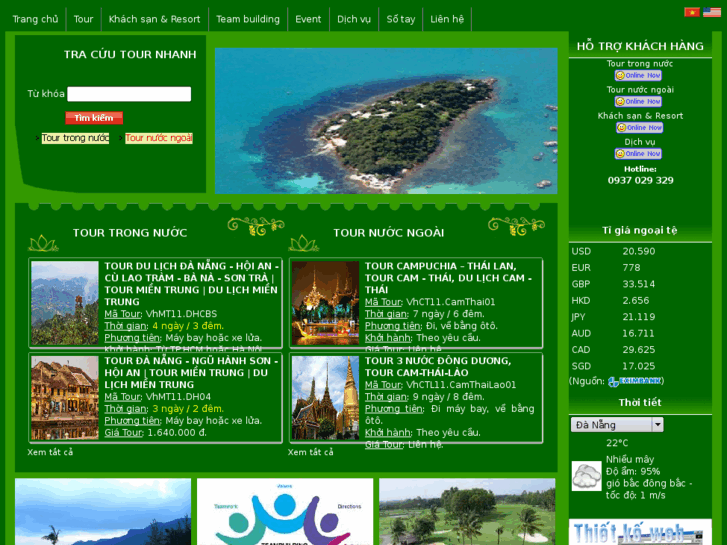Click tour code VhMT11.DHCBS
The image size is (727, 545).
point(181,314)
